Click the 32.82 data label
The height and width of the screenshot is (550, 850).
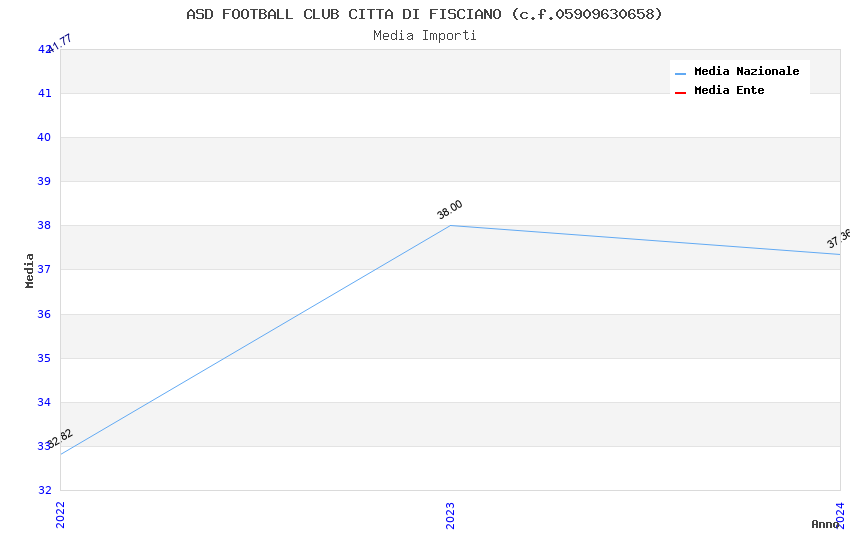point(60,438)
